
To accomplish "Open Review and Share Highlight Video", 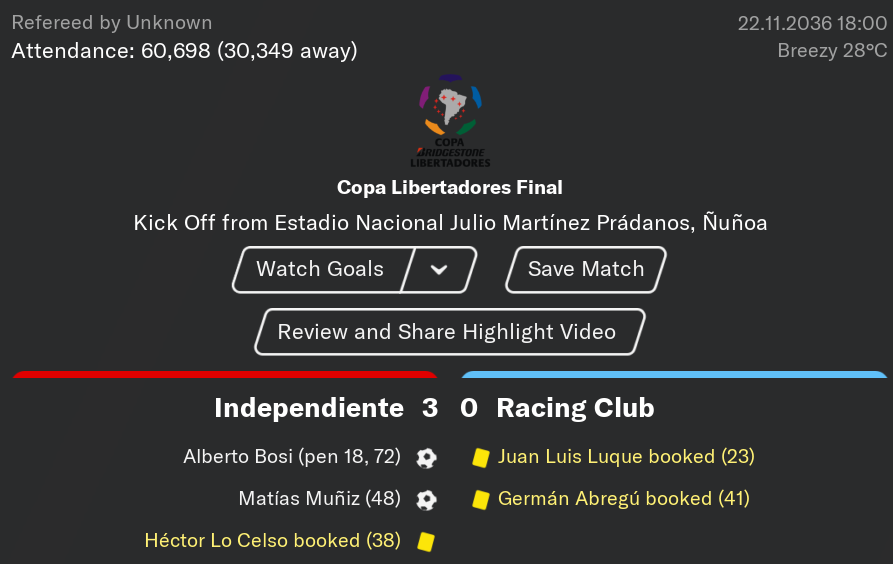I will 450,332.
